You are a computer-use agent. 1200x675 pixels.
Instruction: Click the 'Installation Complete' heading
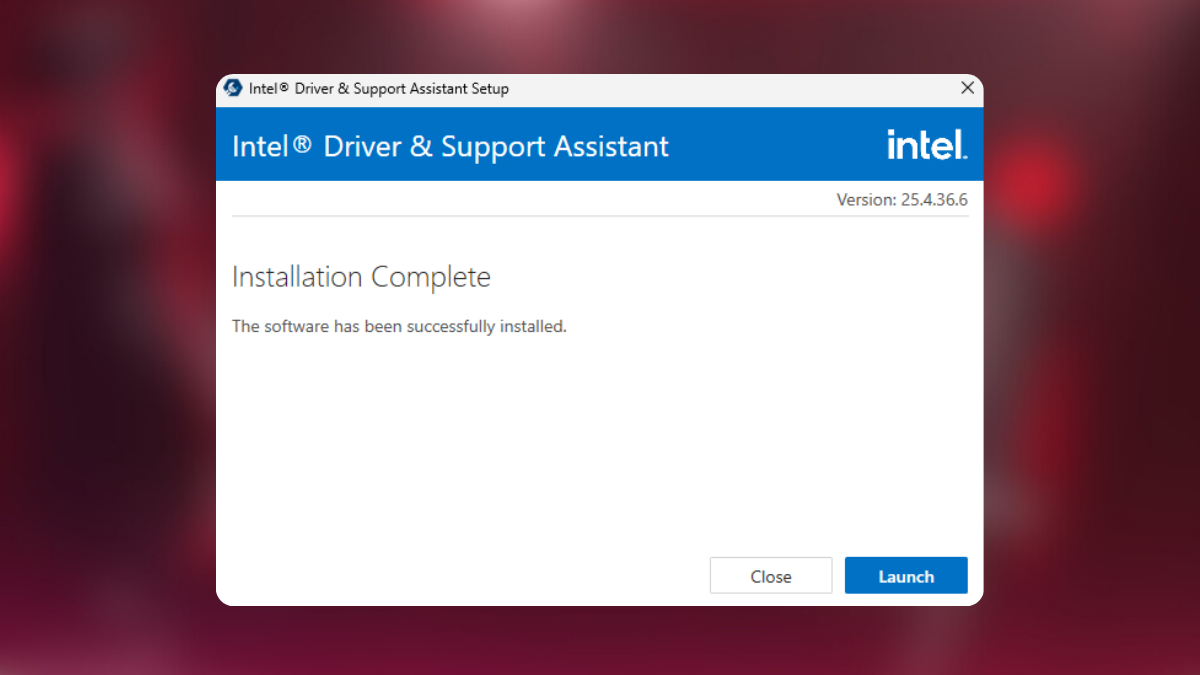coord(361,277)
